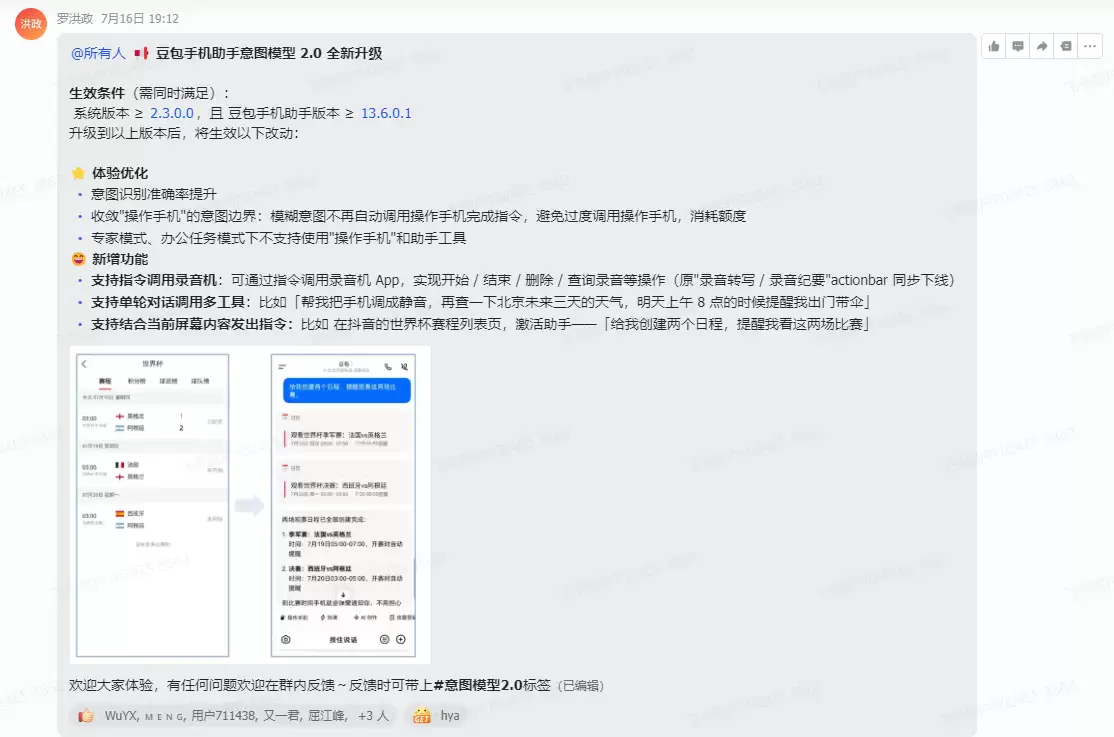Expand the +3 人 reaction list
The height and width of the screenshot is (737, 1114).
pyautogui.click(x=373, y=716)
